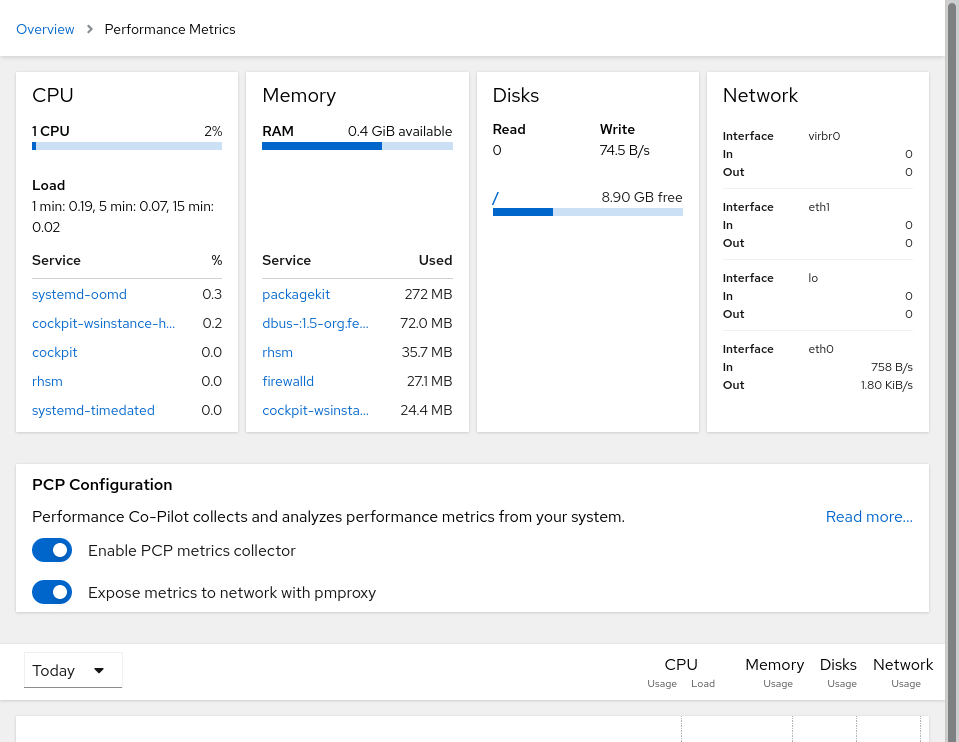Viewport: 959px width, 742px height.
Task: Navigate back using the Overview breadcrumb
Action: (x=45, y=29)
